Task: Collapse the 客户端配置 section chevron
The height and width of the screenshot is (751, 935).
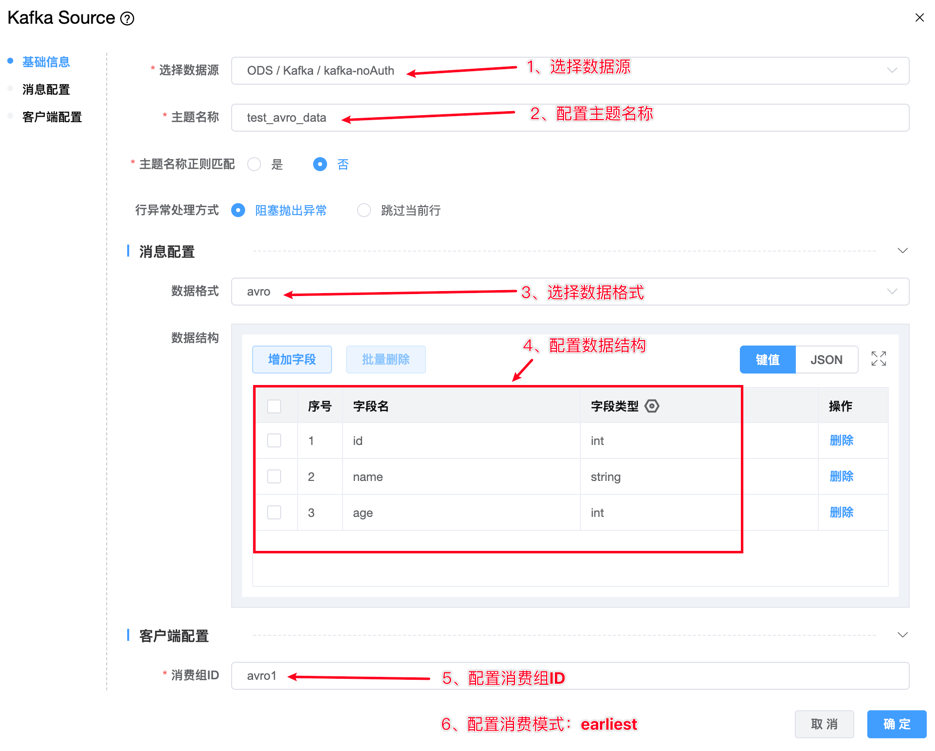Action: pos(902,635)
